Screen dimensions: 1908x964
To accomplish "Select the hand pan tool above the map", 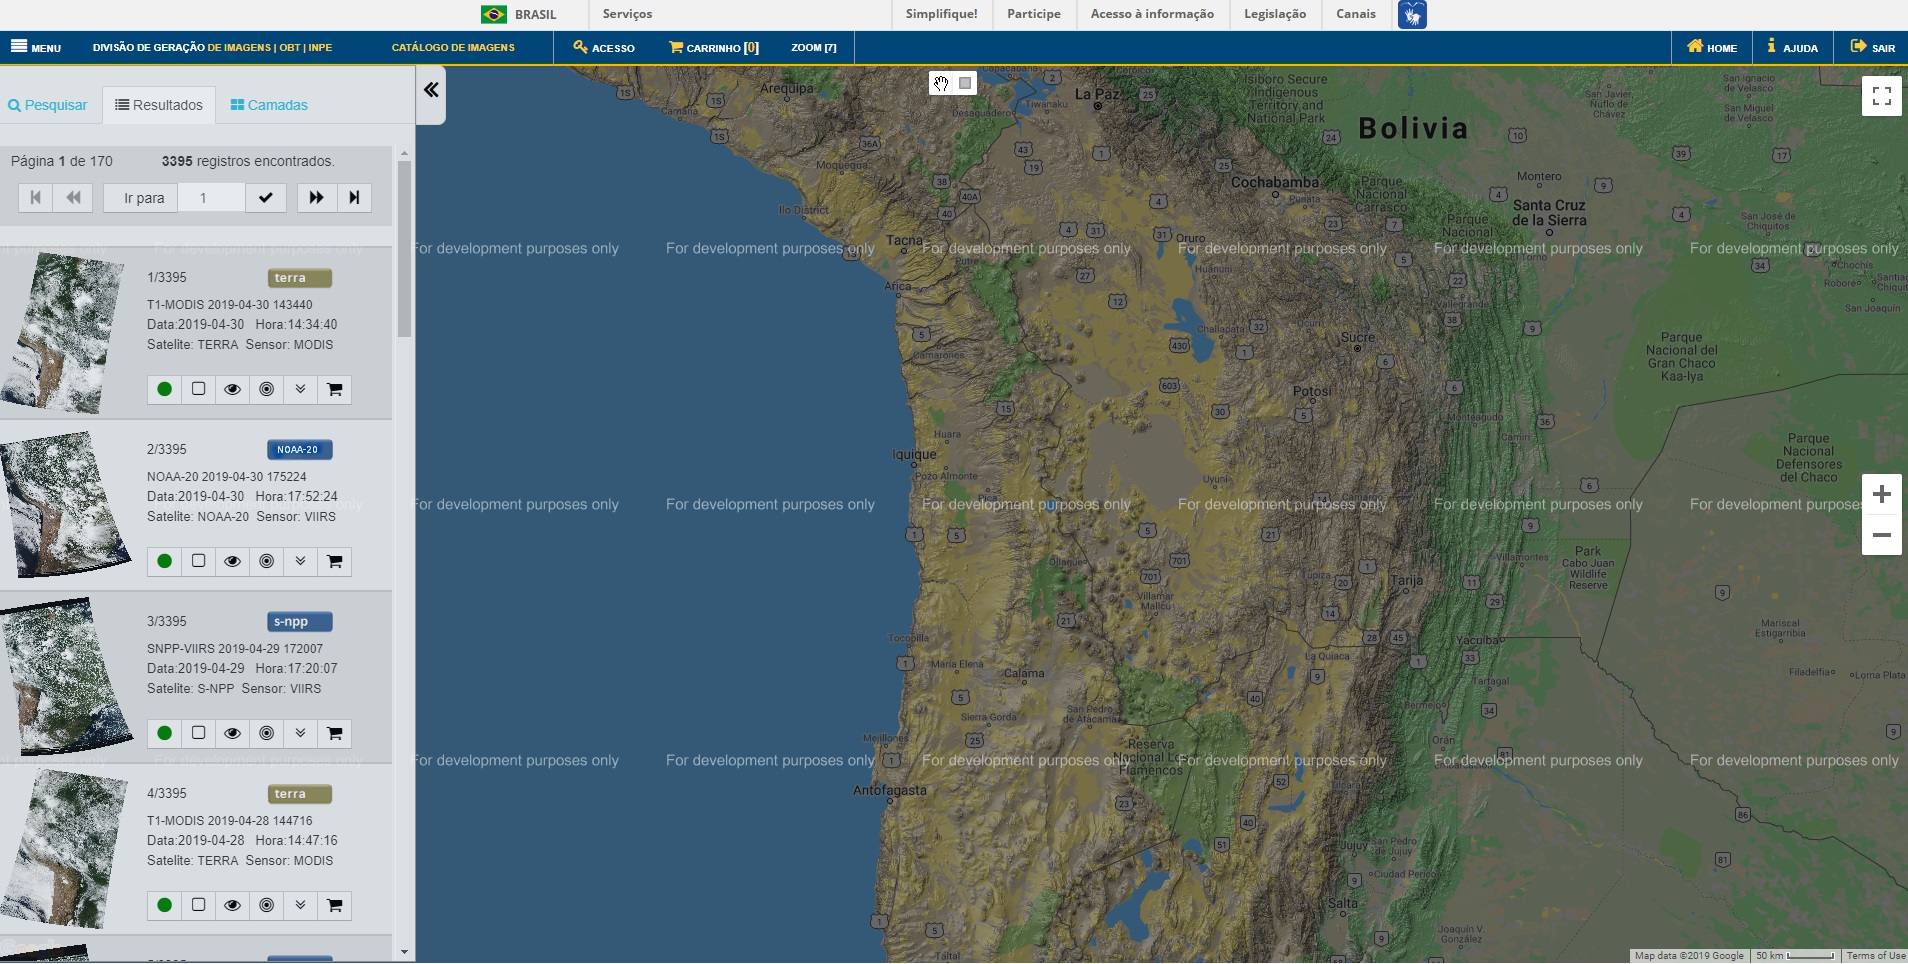I will (x=941, y=83).
